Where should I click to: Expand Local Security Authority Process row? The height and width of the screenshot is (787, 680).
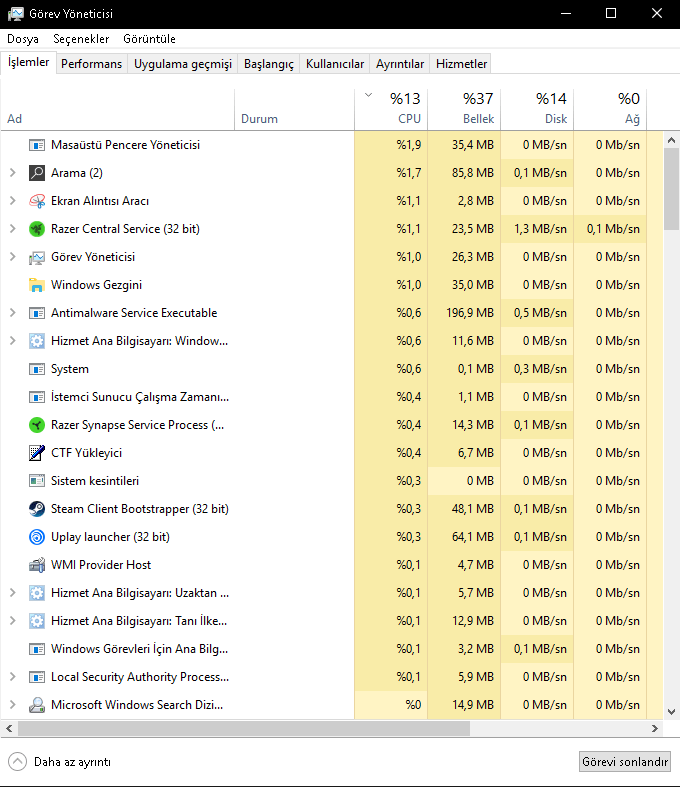[x=13, y=677]
